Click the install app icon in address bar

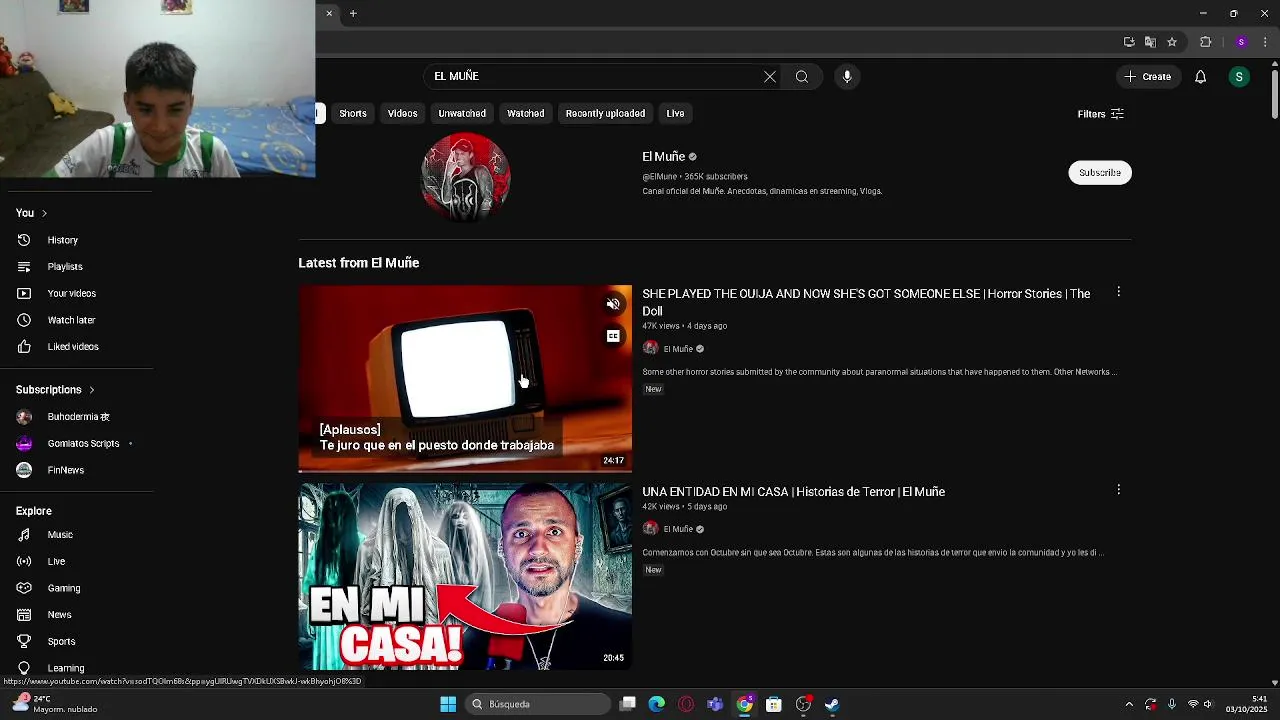click(1129, 42)
